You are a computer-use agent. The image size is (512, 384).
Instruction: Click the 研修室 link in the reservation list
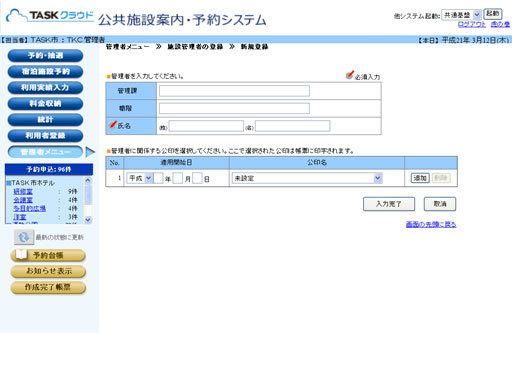pyautogui.click(x=23, y=191)
